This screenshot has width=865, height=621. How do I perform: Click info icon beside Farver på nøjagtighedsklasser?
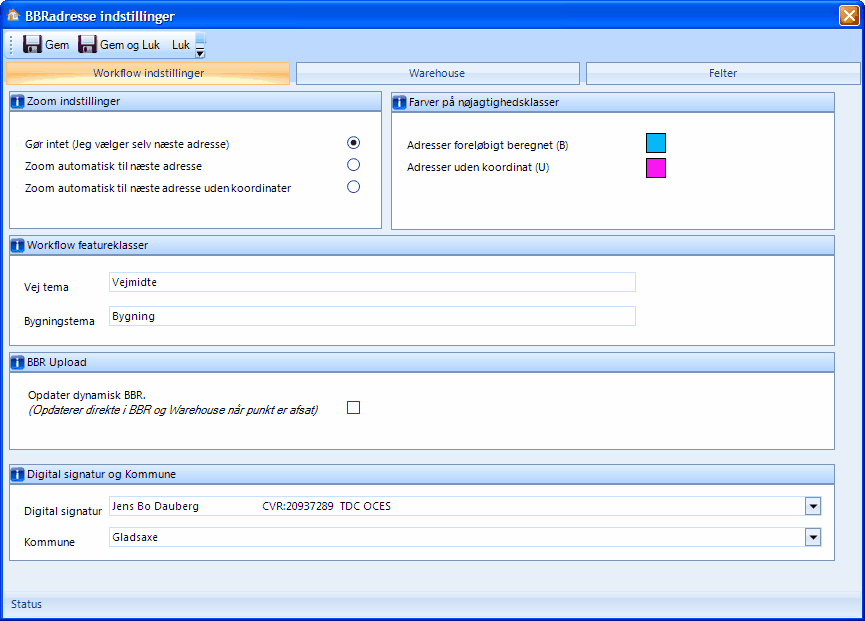pyautogui.click(x=399, y=102)
